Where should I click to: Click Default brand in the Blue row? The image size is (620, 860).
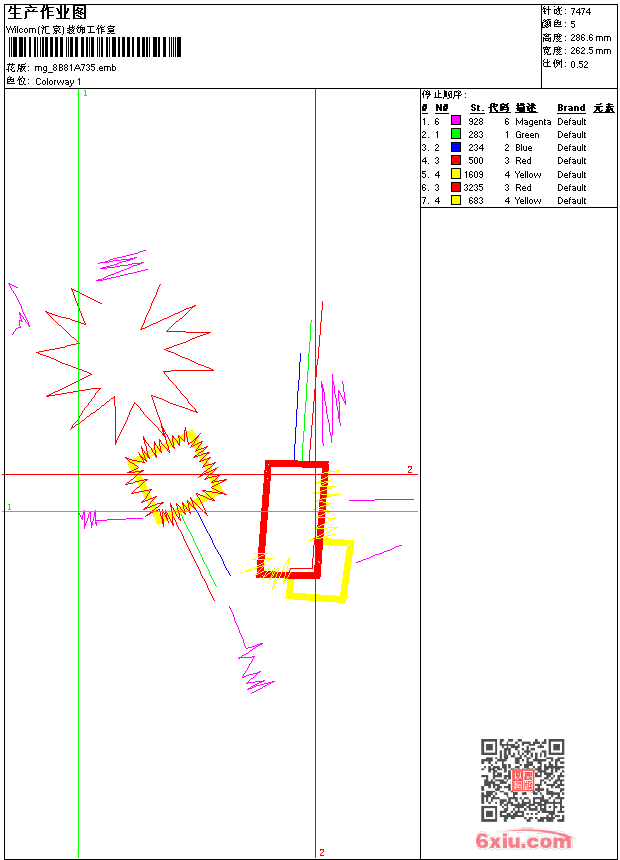pos(571,148)
